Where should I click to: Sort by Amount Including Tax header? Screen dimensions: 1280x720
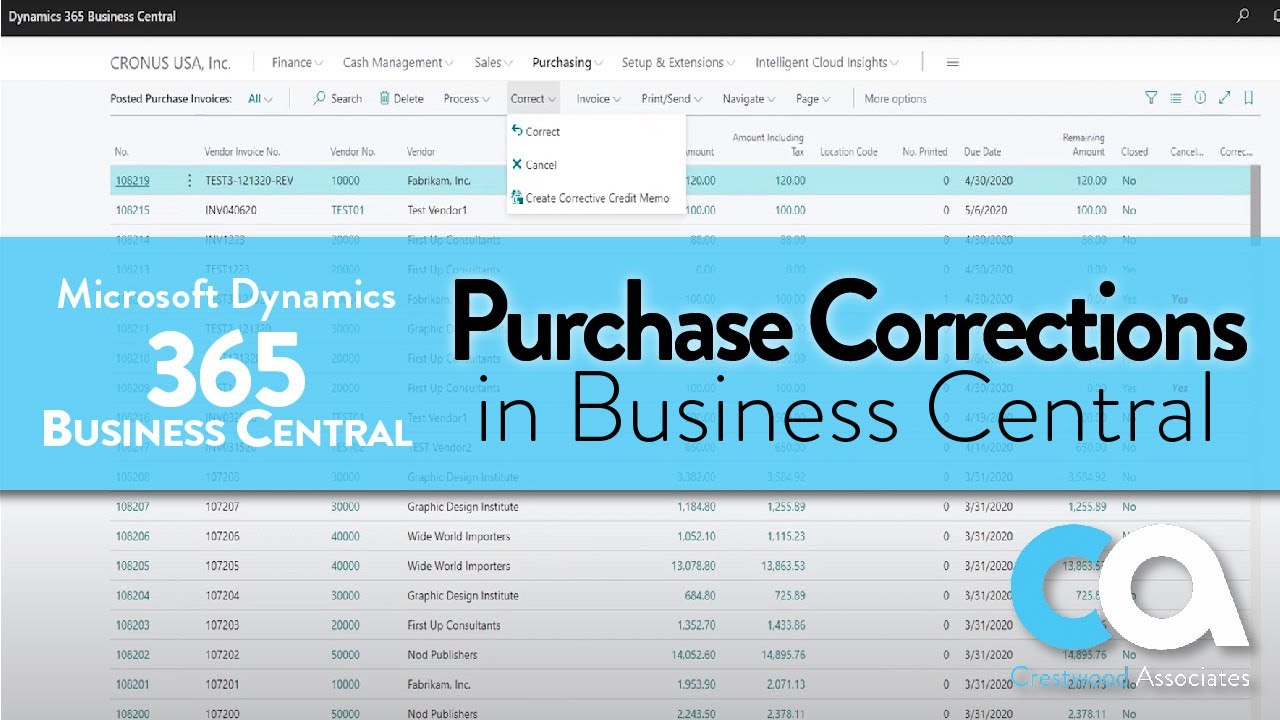[768, 145]
